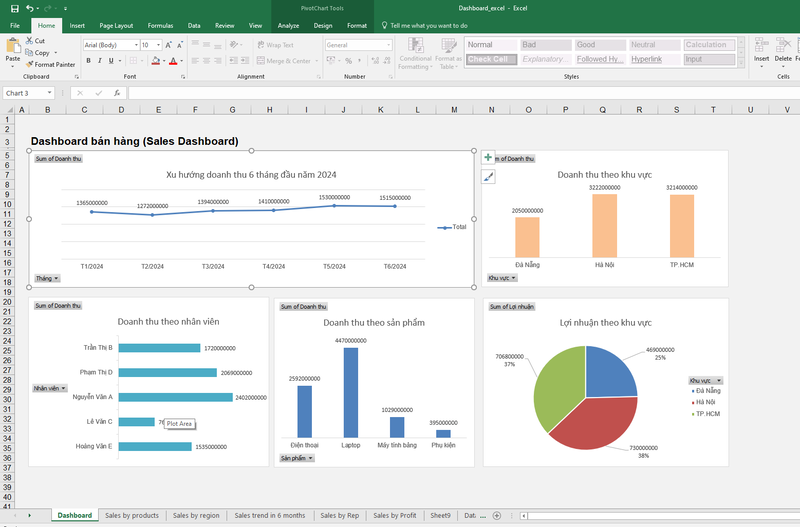This screenshot has height=527, width=800.
Task: Click the Undo arrow icon
Action: click(x=30, y=8)
